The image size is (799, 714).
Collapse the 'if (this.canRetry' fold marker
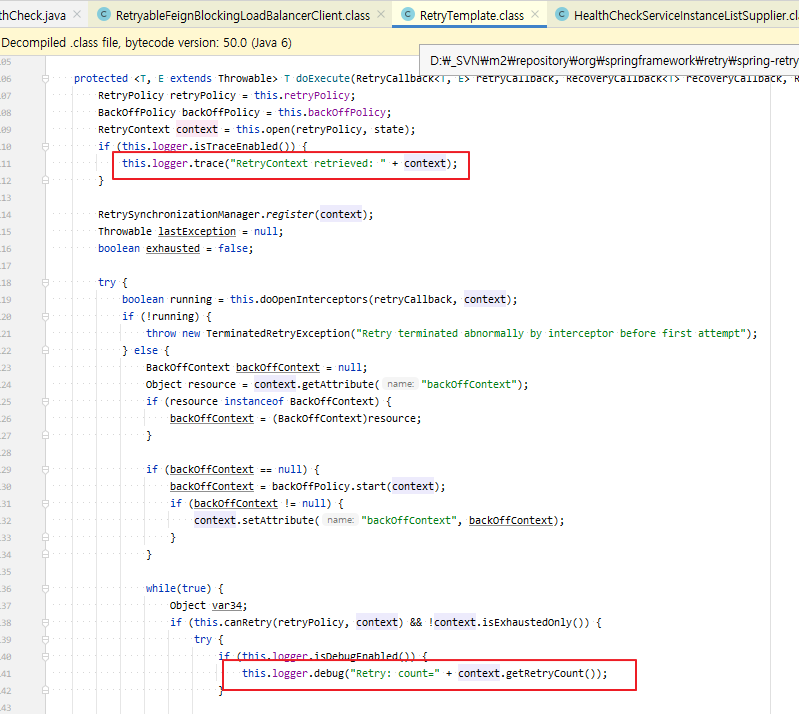[x=45, y=622]
